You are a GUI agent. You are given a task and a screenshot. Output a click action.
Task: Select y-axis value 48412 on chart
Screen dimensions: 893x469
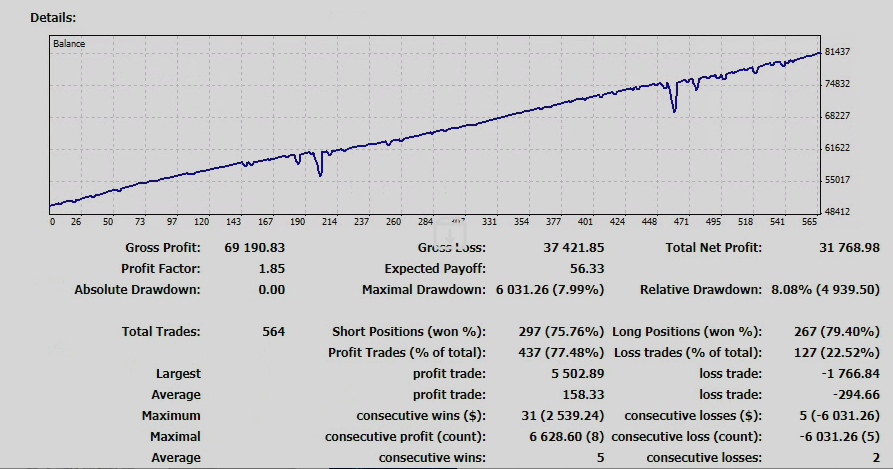837,211
